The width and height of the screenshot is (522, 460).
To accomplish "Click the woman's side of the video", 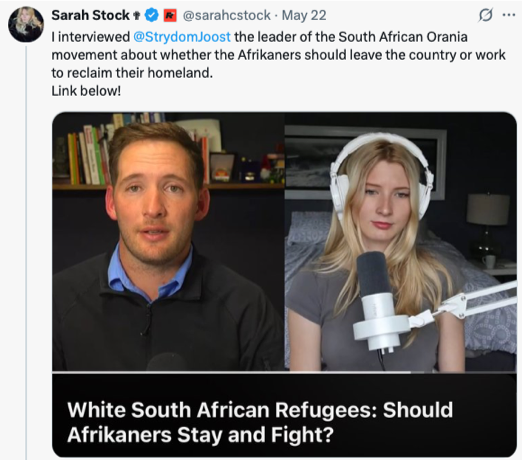I will pos(400,242).
